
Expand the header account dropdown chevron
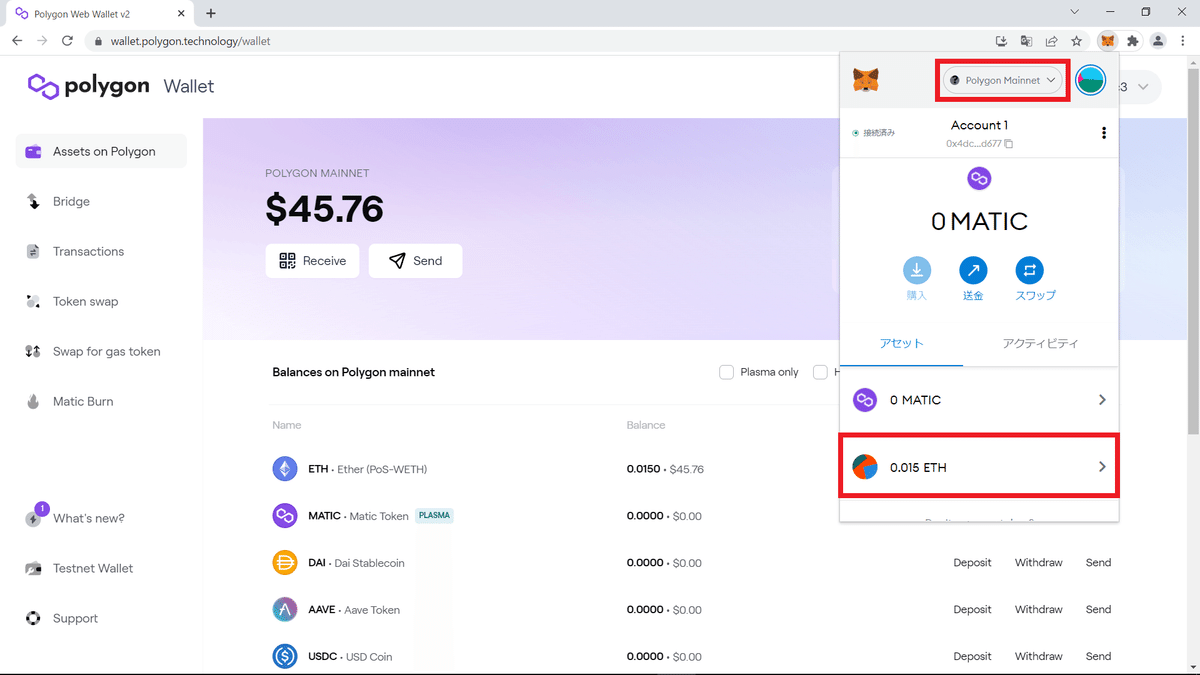[1143, 87]
